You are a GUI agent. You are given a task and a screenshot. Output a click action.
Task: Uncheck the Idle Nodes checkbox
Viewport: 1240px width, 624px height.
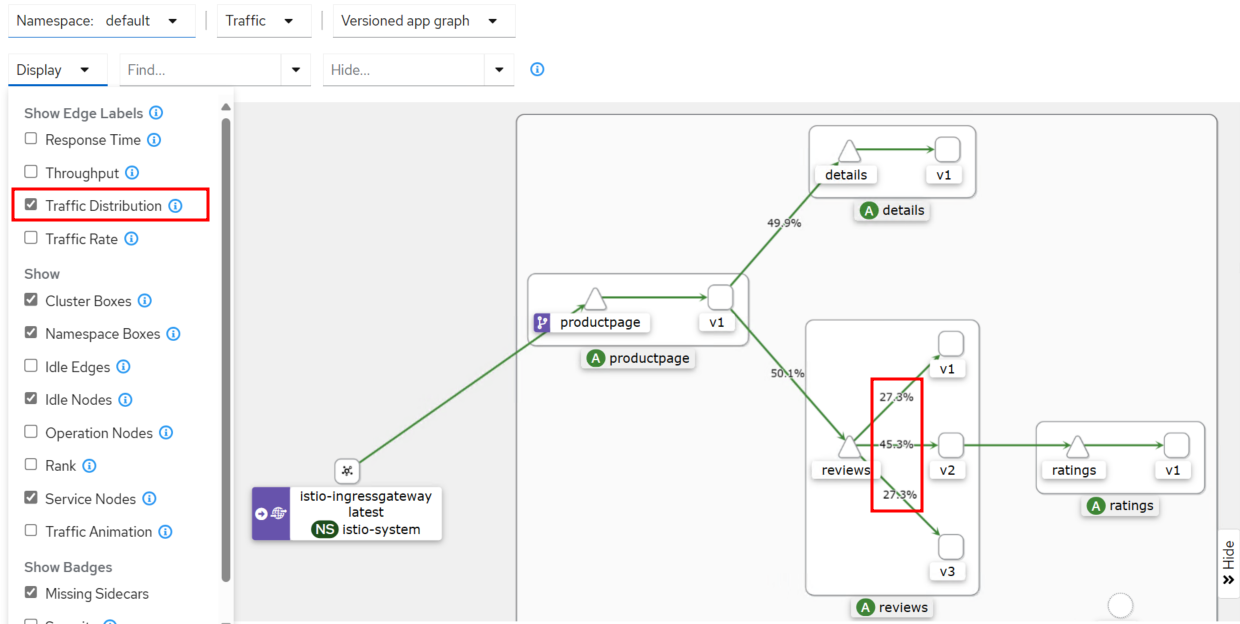pos(31,399)
